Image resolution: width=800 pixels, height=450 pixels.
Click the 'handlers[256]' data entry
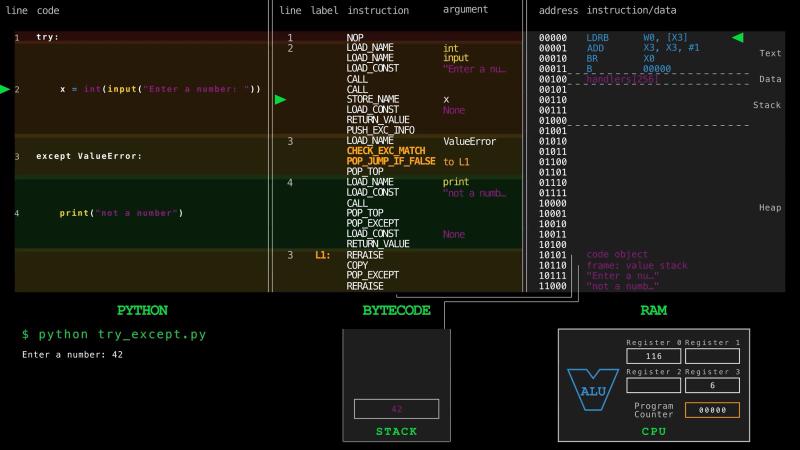(622, 79)
